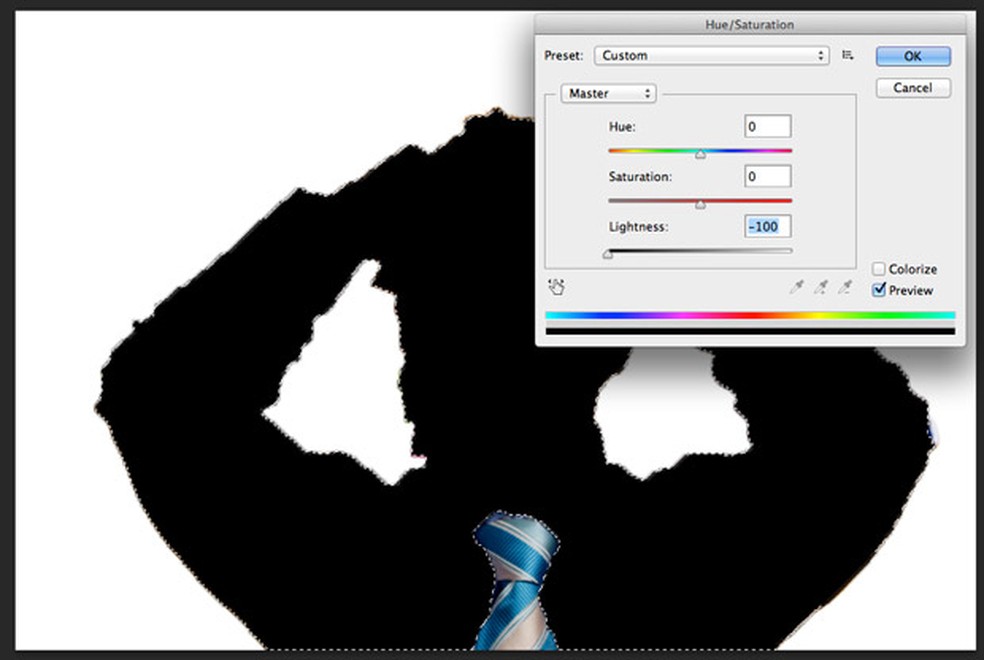Click the blue striped tie in image
Viewport: 984px width, 660px height.
516,582
